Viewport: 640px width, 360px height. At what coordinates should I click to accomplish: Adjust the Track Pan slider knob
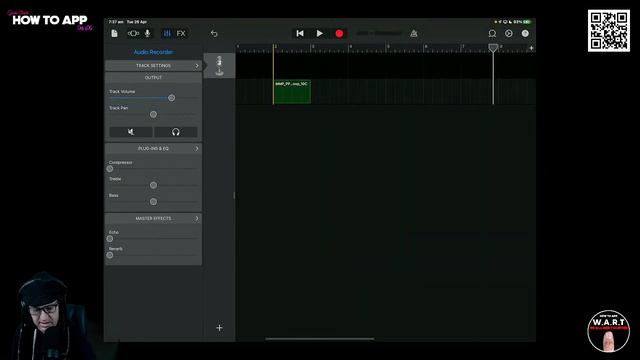click(x=153, y=115)
